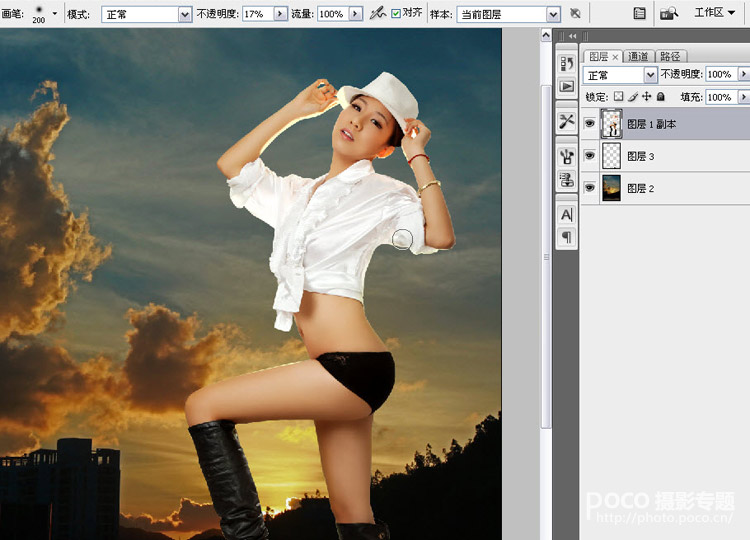Expand the brush preset dropdown arrow
The image size is (750, 540).
[x=55, y=13]
